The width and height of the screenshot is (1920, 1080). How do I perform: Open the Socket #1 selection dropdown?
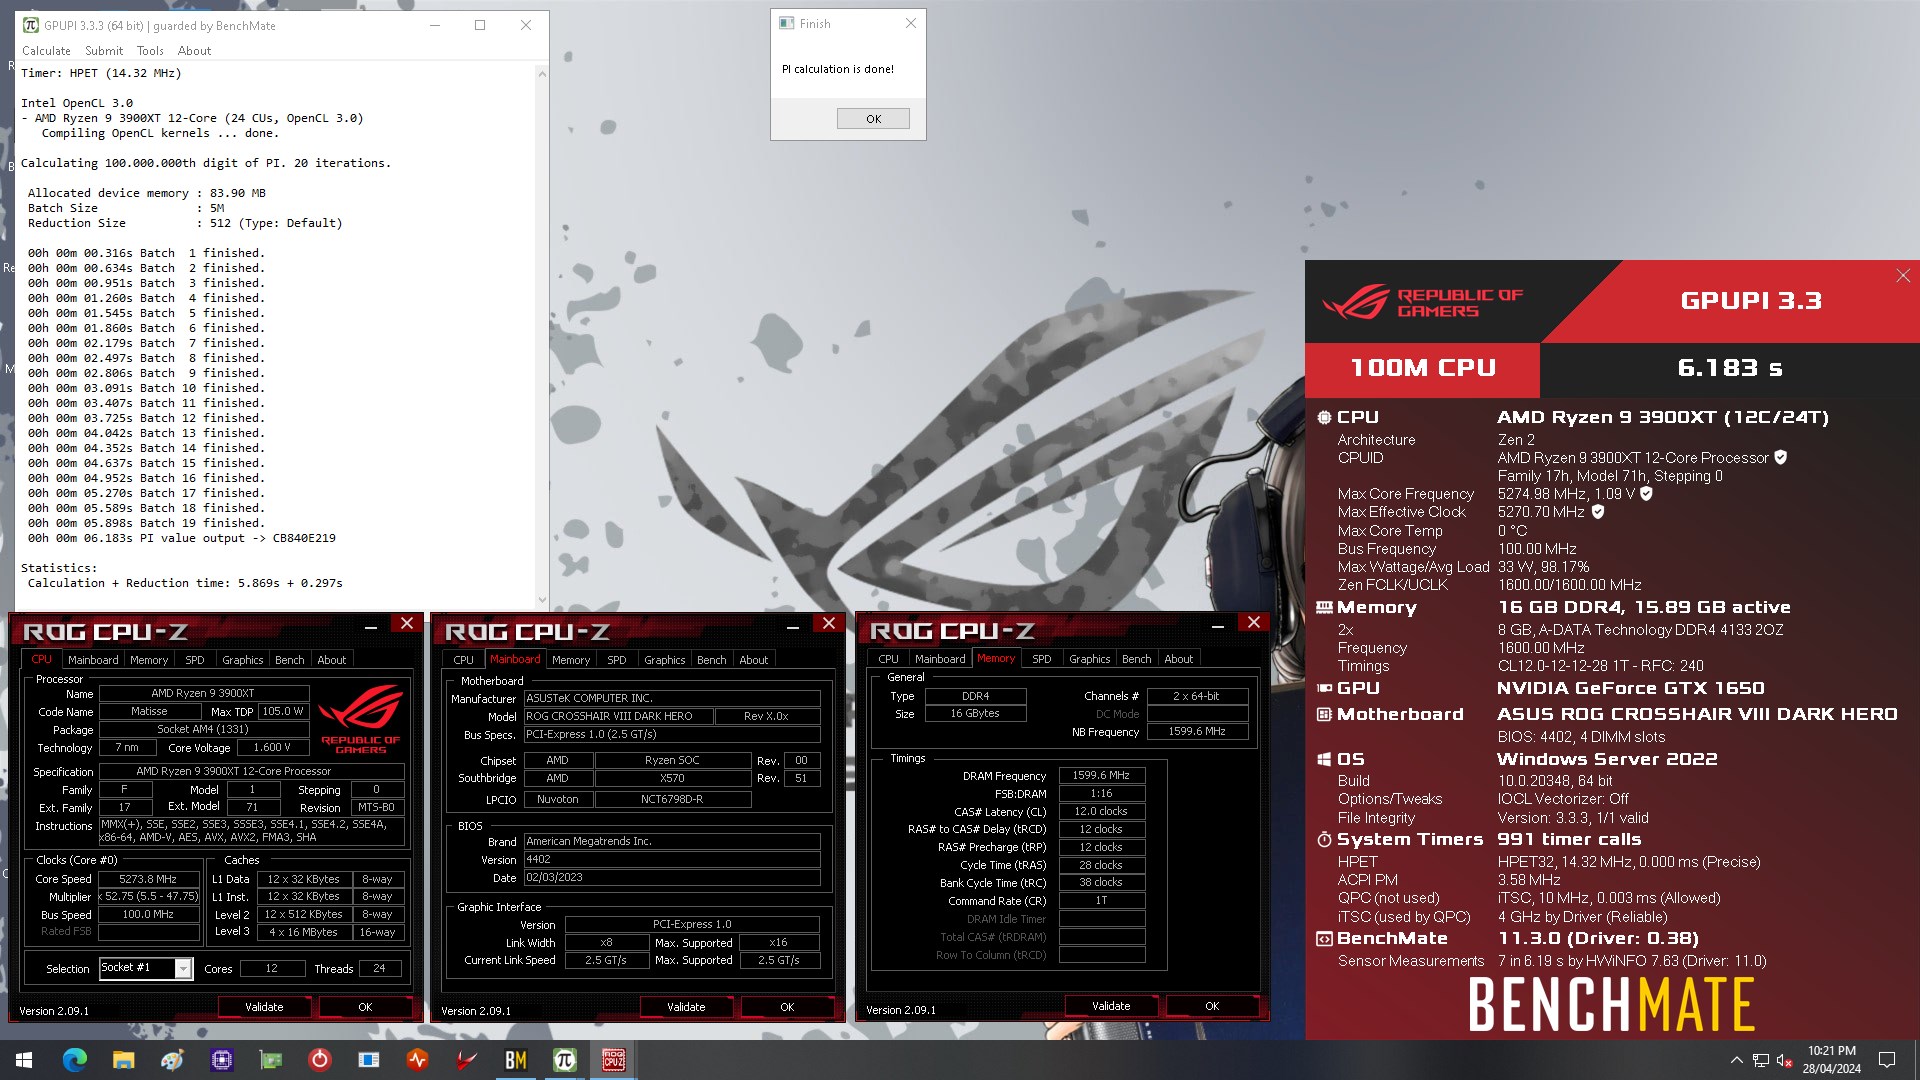[x=183, y=968]
